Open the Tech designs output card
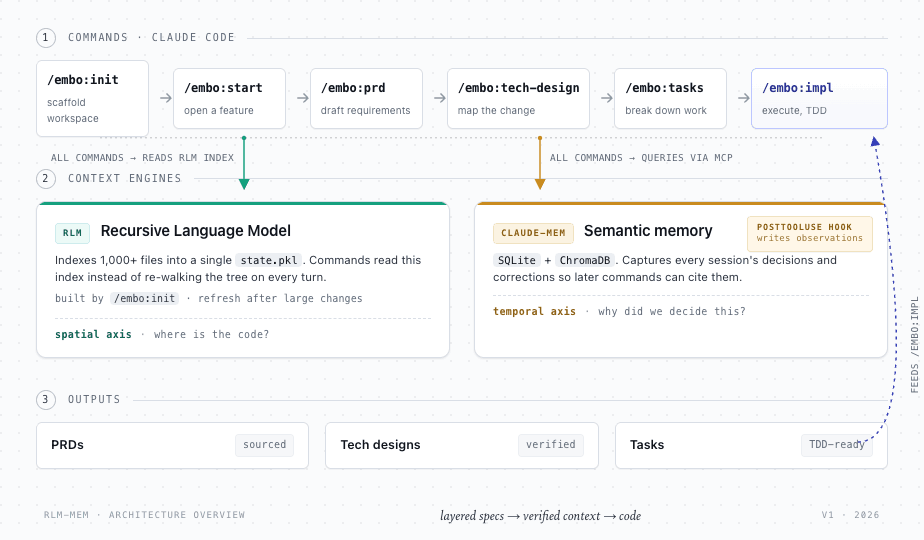 coord(462,446)
